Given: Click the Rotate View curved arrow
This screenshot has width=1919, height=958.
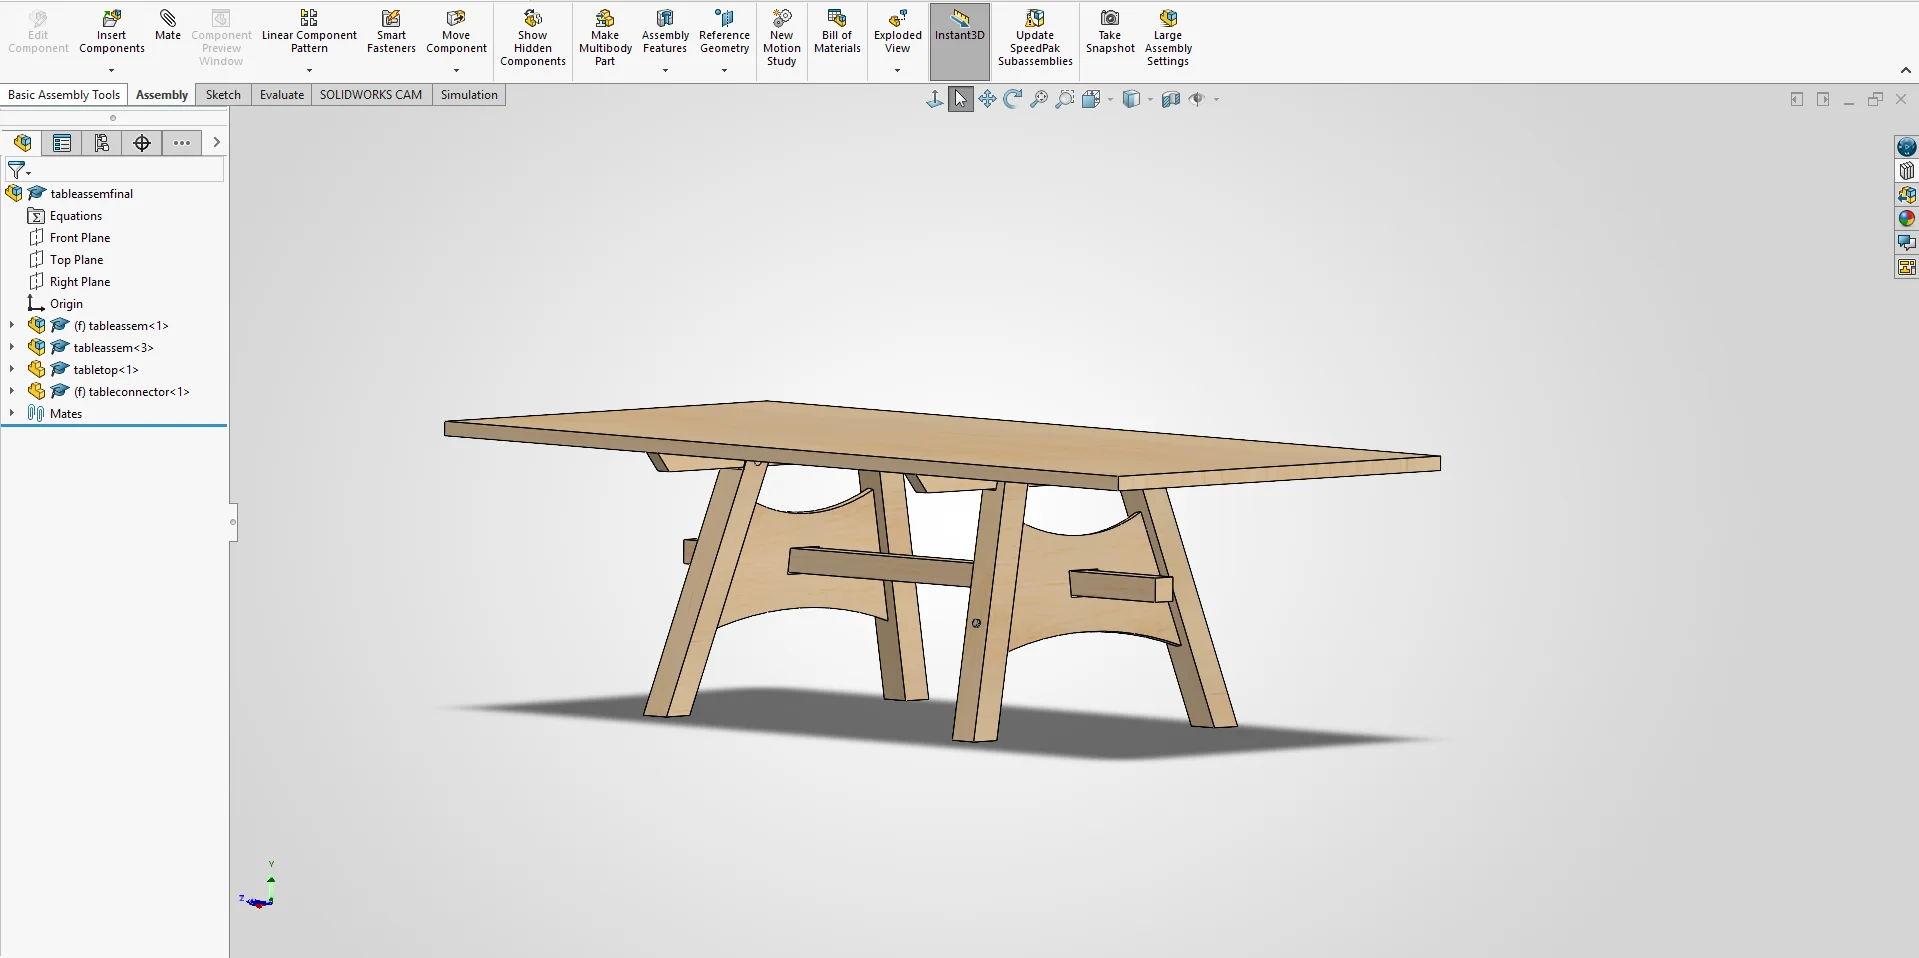Looking at the screenshot, I should tap(1013, 99).
